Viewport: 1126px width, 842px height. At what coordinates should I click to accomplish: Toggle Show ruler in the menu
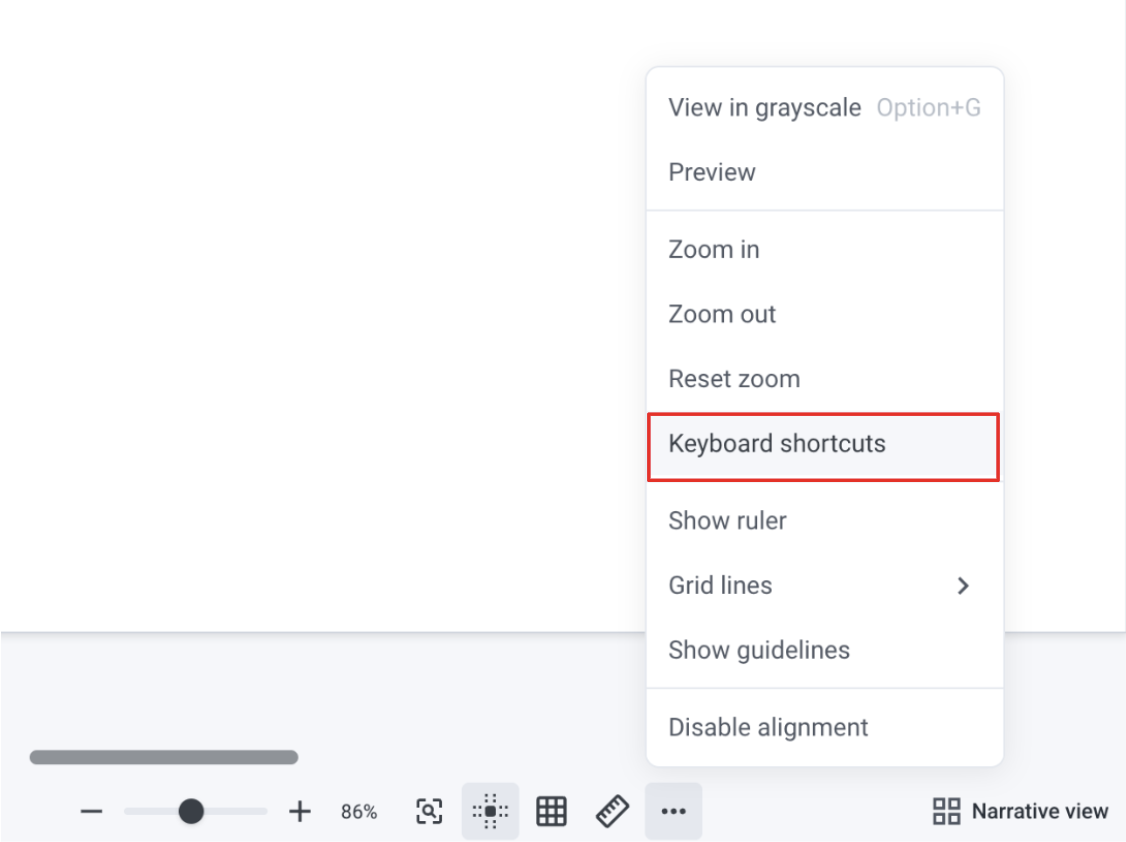point(727,521)
